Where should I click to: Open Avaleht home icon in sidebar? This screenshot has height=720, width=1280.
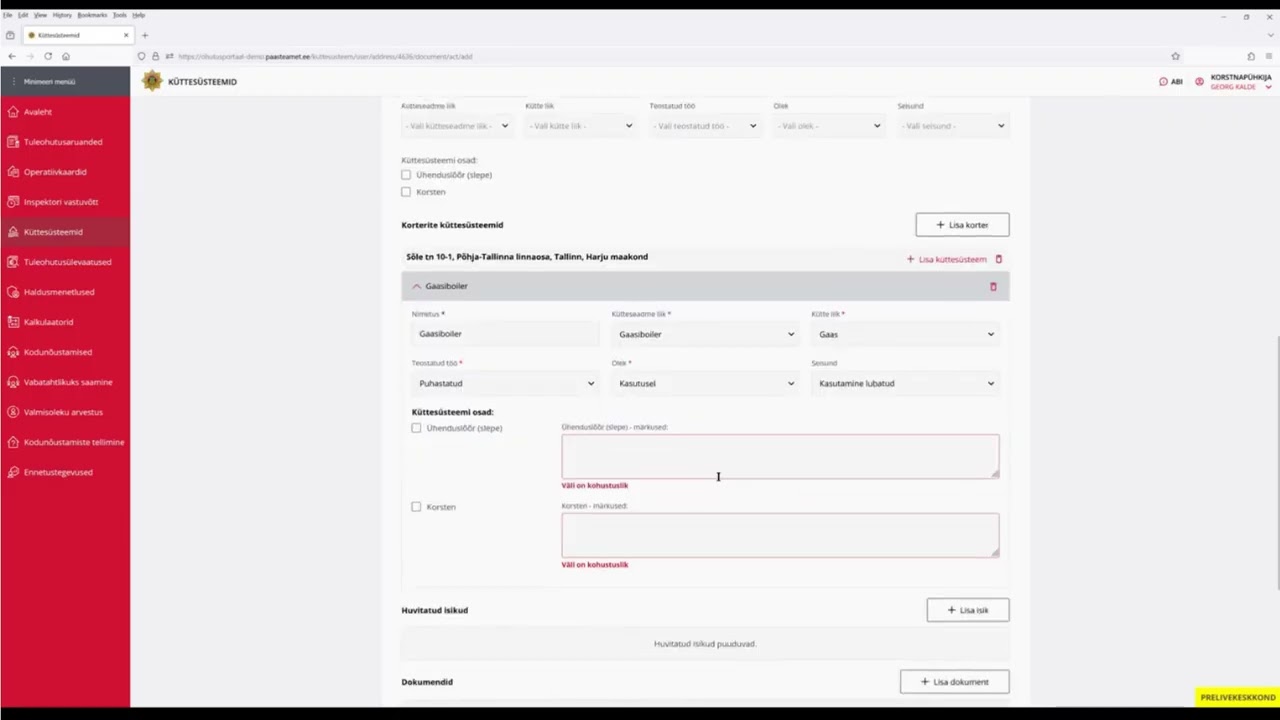tap(13, 112)
